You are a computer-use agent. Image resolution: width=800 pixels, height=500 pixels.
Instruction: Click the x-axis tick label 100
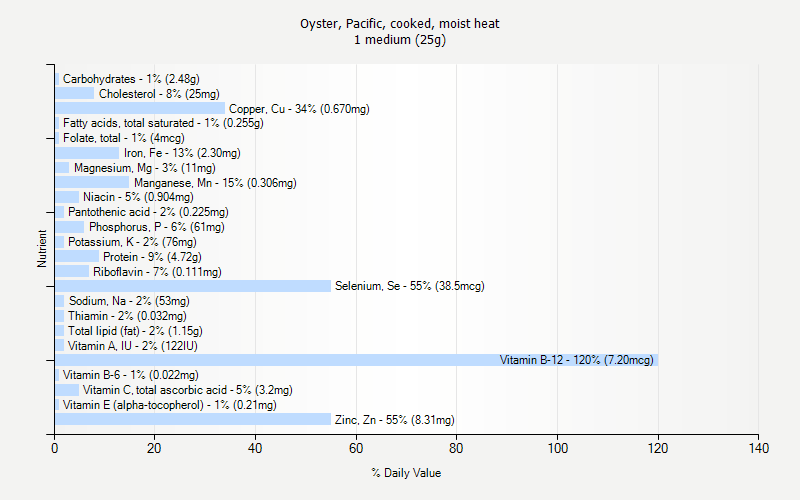pos(558,448)
